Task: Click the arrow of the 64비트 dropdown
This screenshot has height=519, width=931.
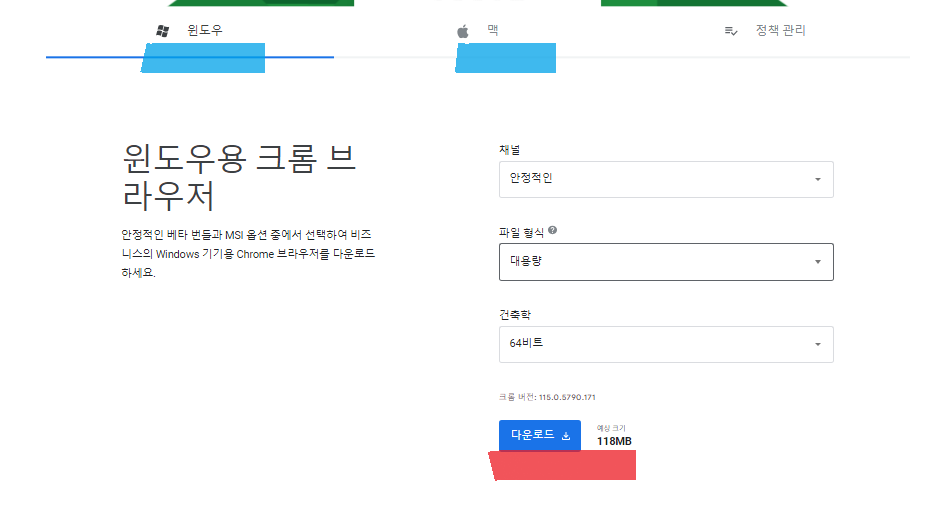Action: coord(818,344)
